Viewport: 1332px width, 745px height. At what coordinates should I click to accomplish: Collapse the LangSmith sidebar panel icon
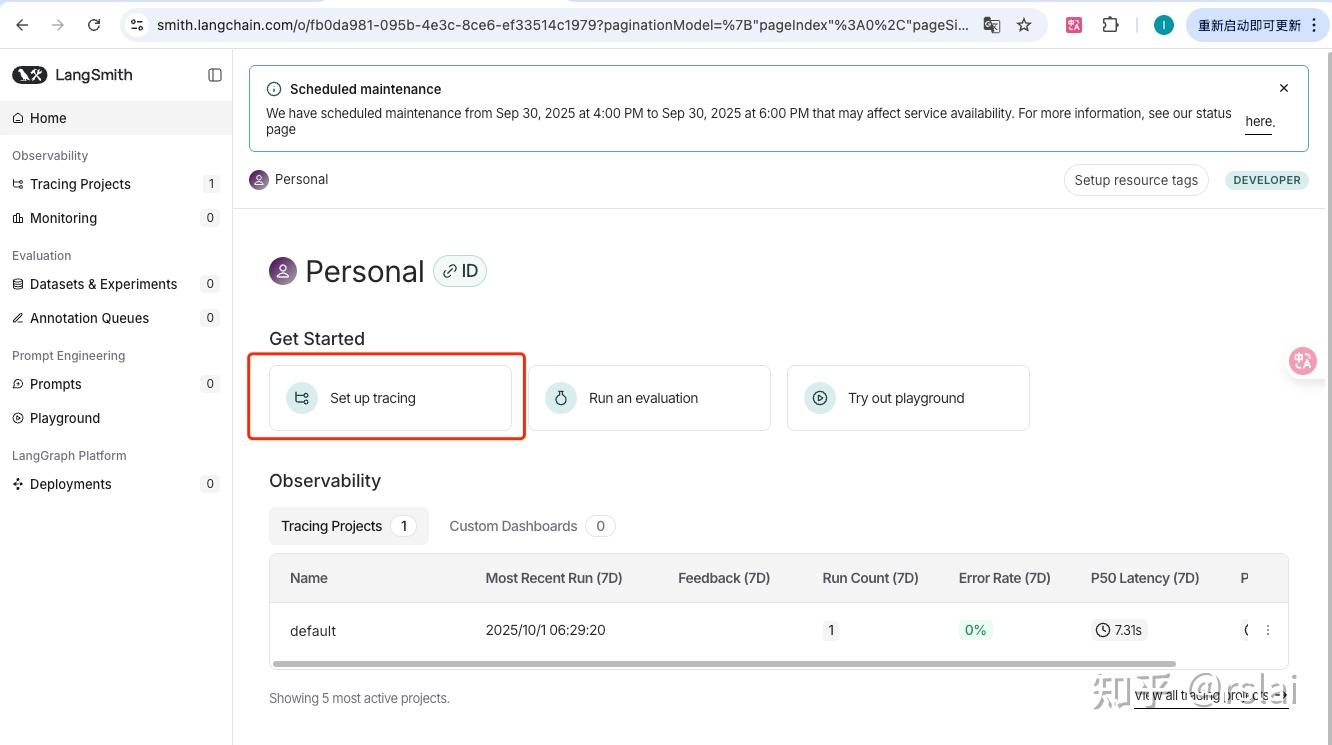click(x=215, y=75)
